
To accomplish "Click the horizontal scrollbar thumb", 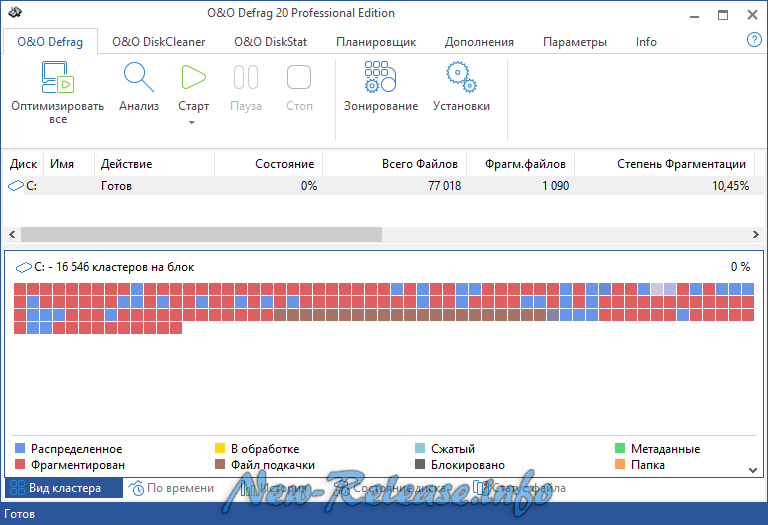I will tap(201, 235).
